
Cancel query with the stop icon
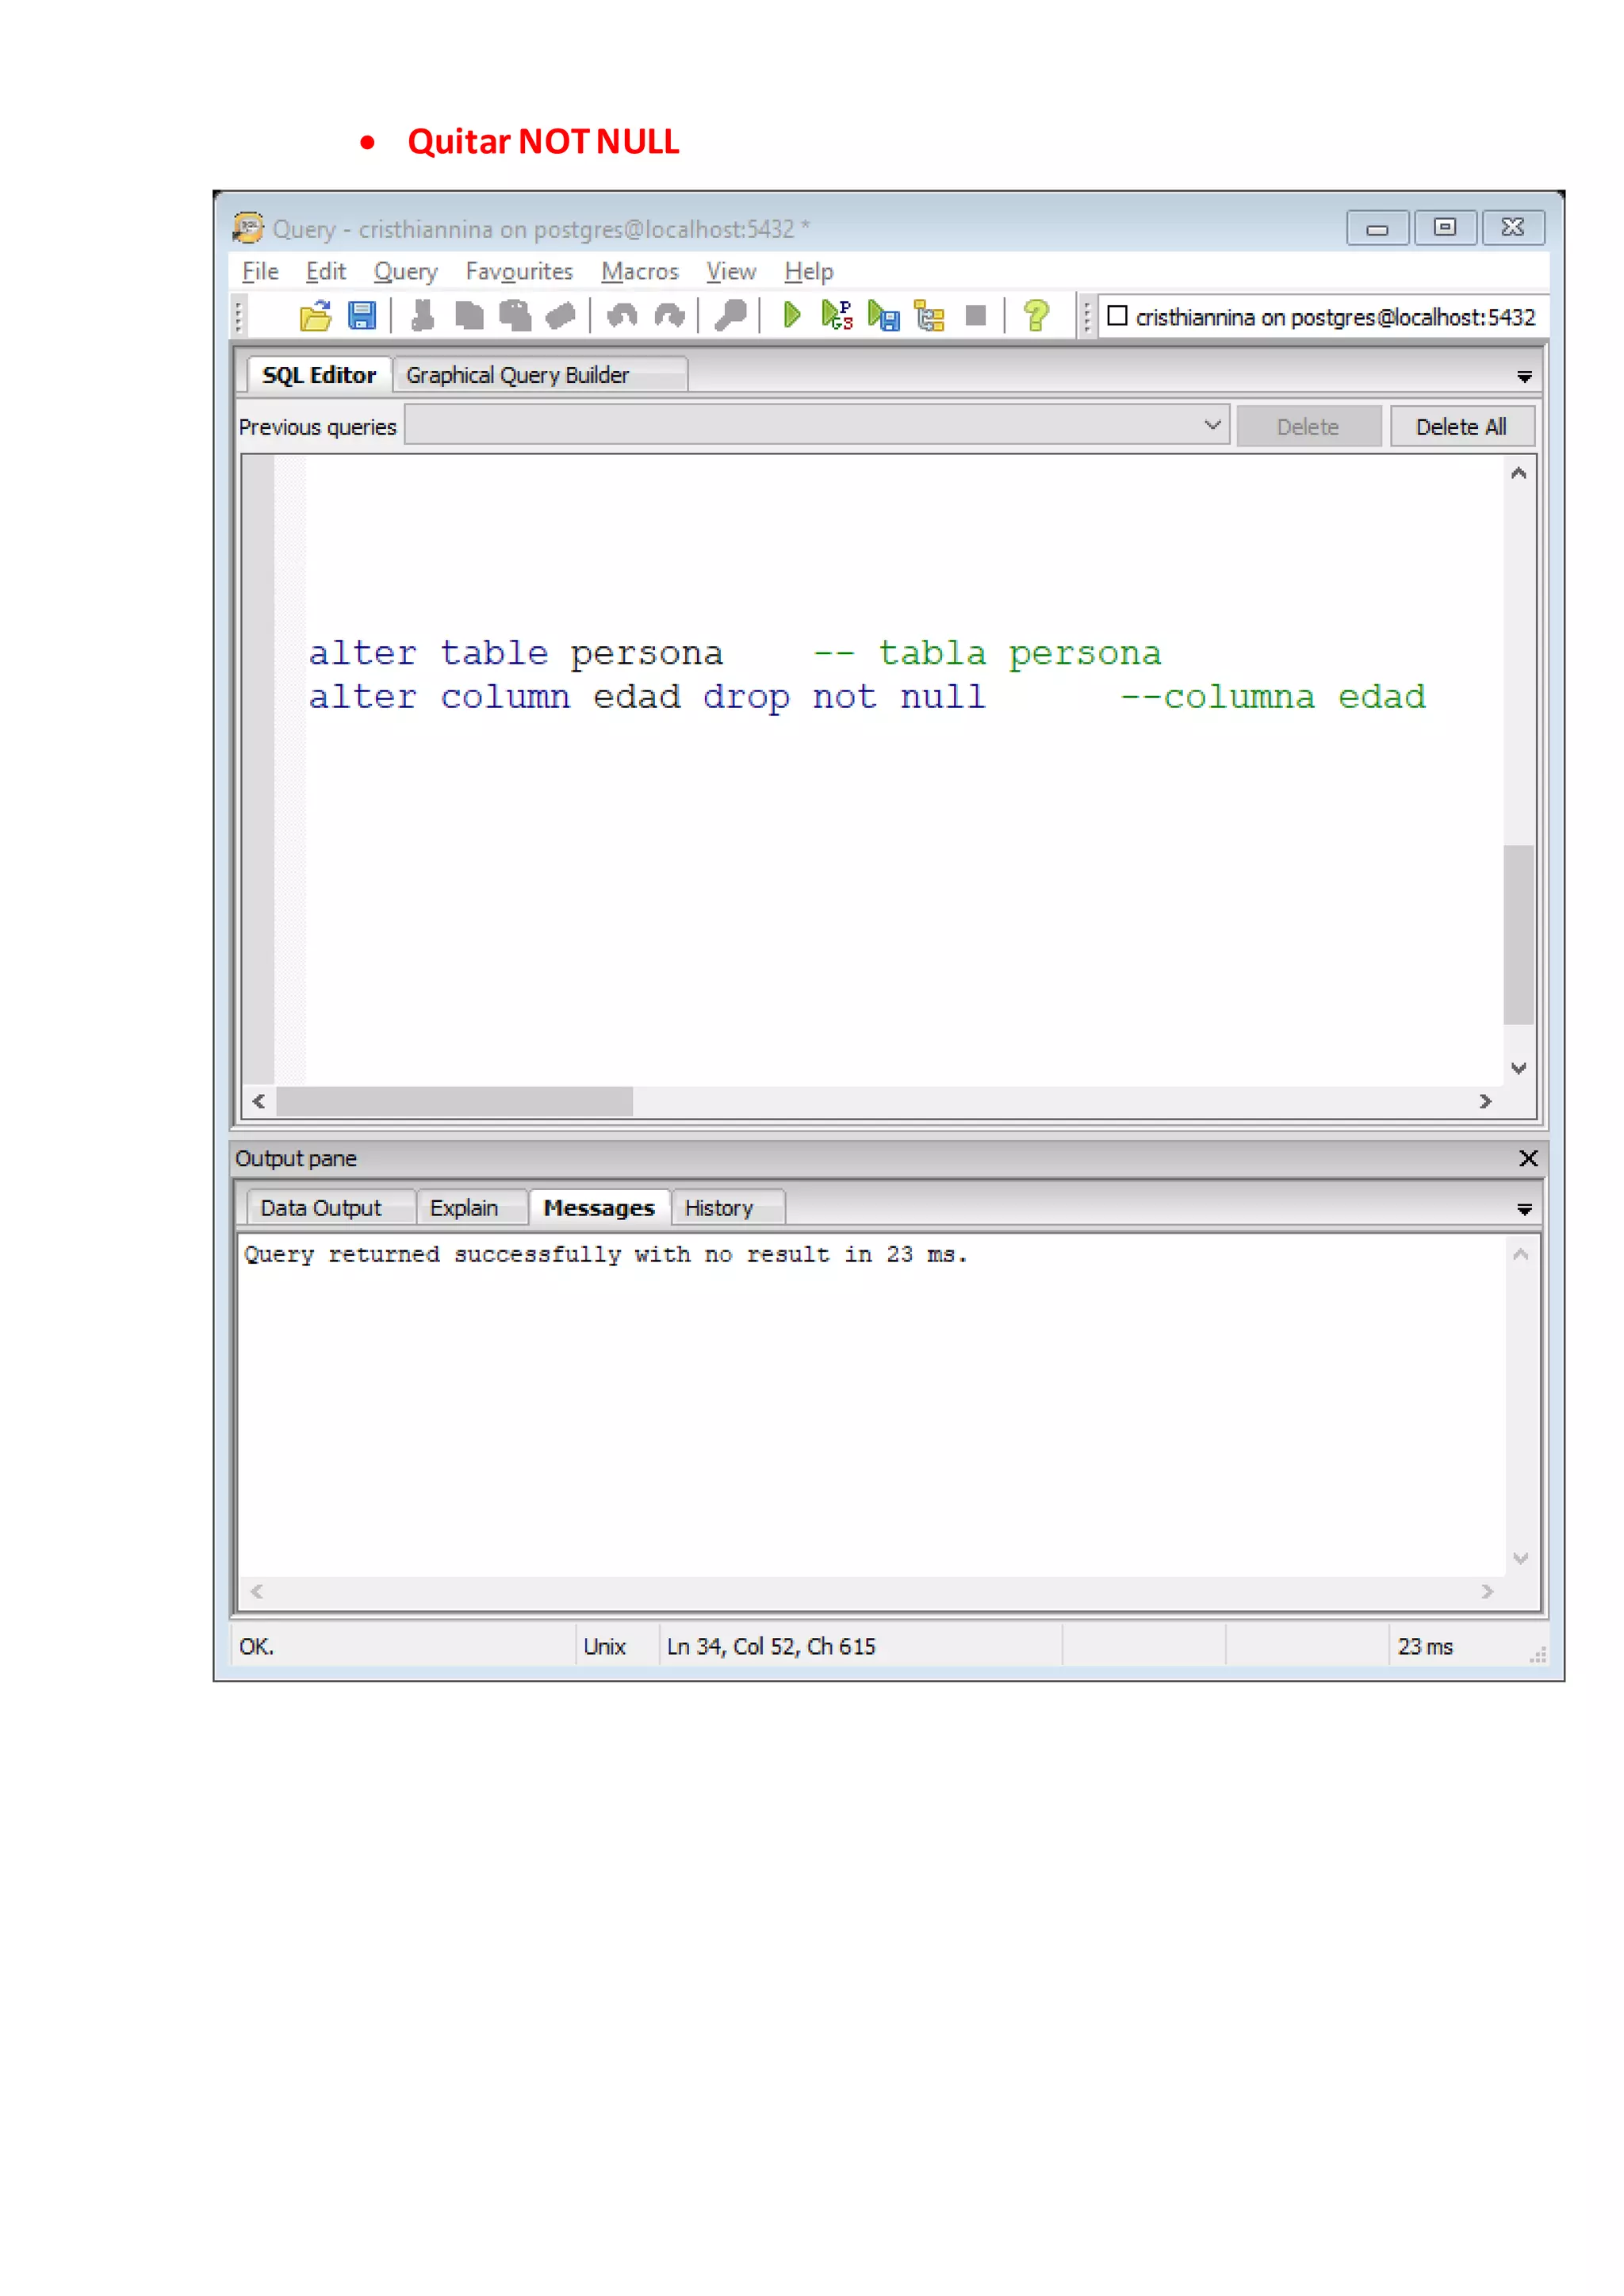pos(976,316)
